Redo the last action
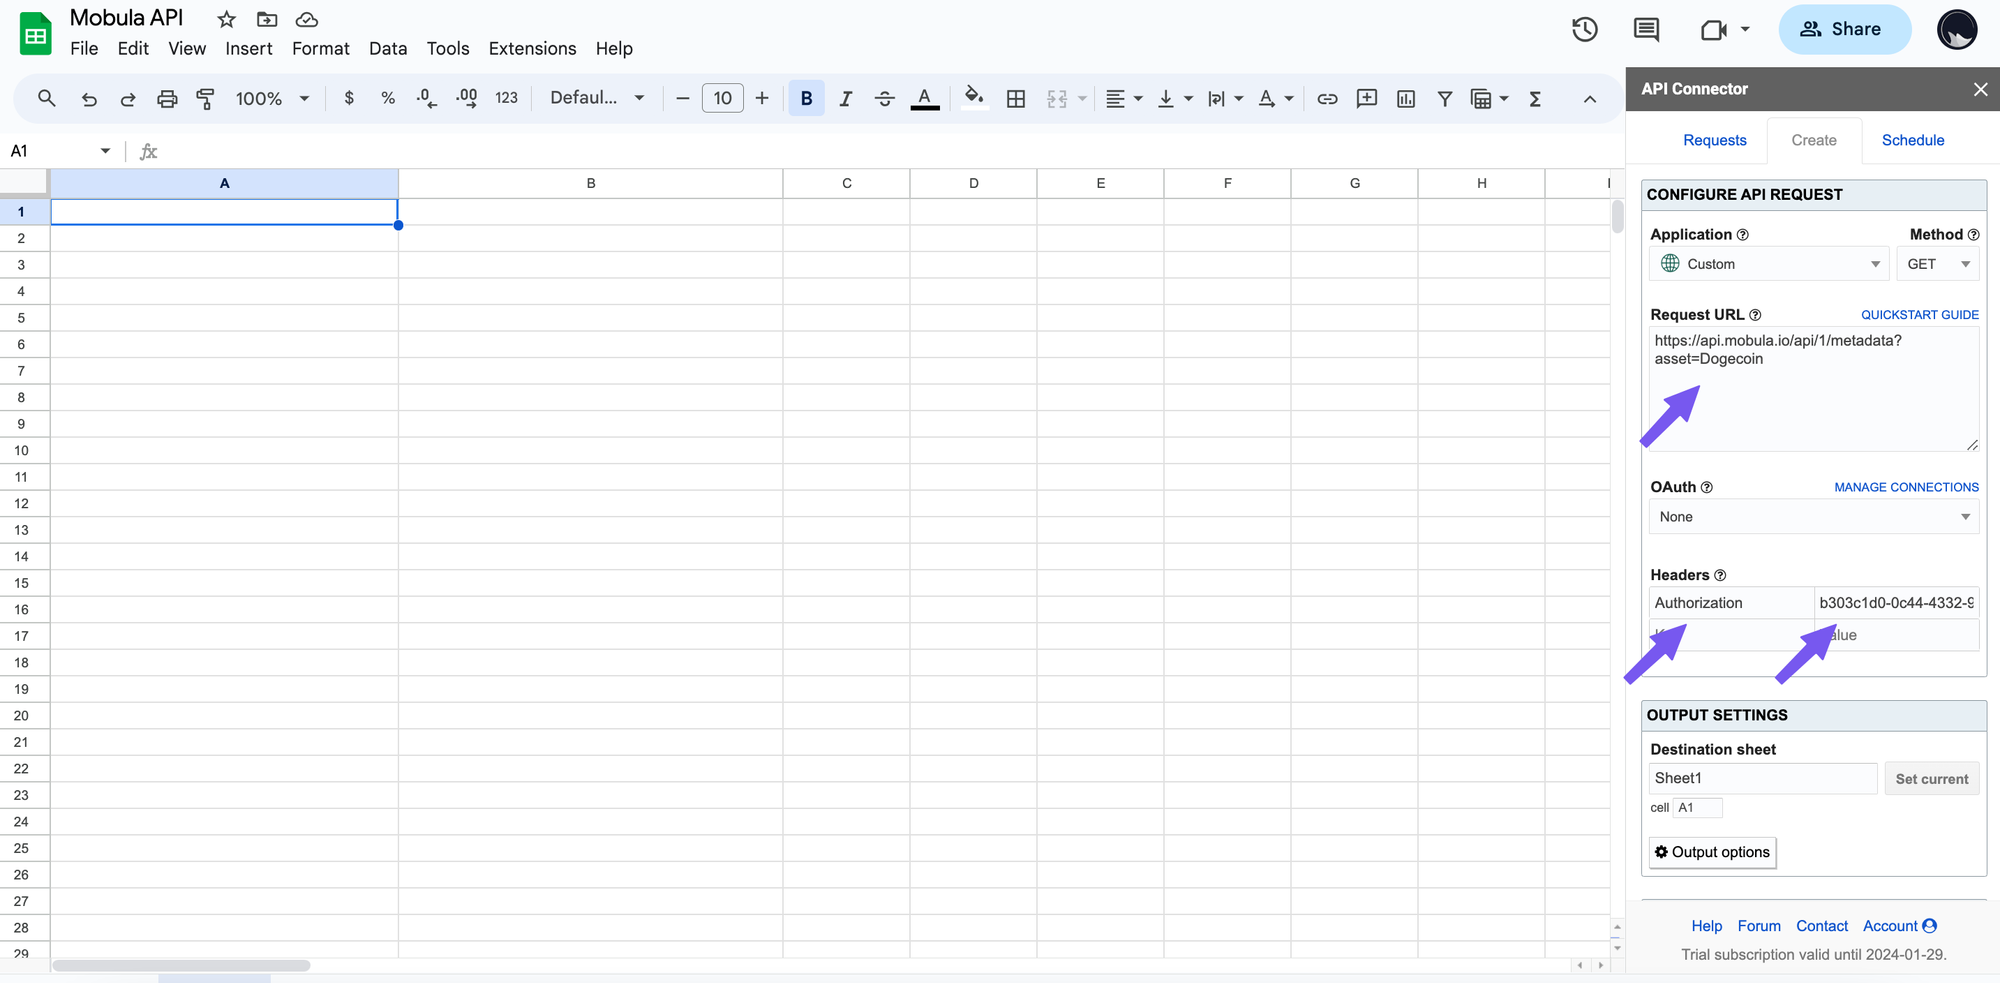2000x983 pixels. [128, 98]
